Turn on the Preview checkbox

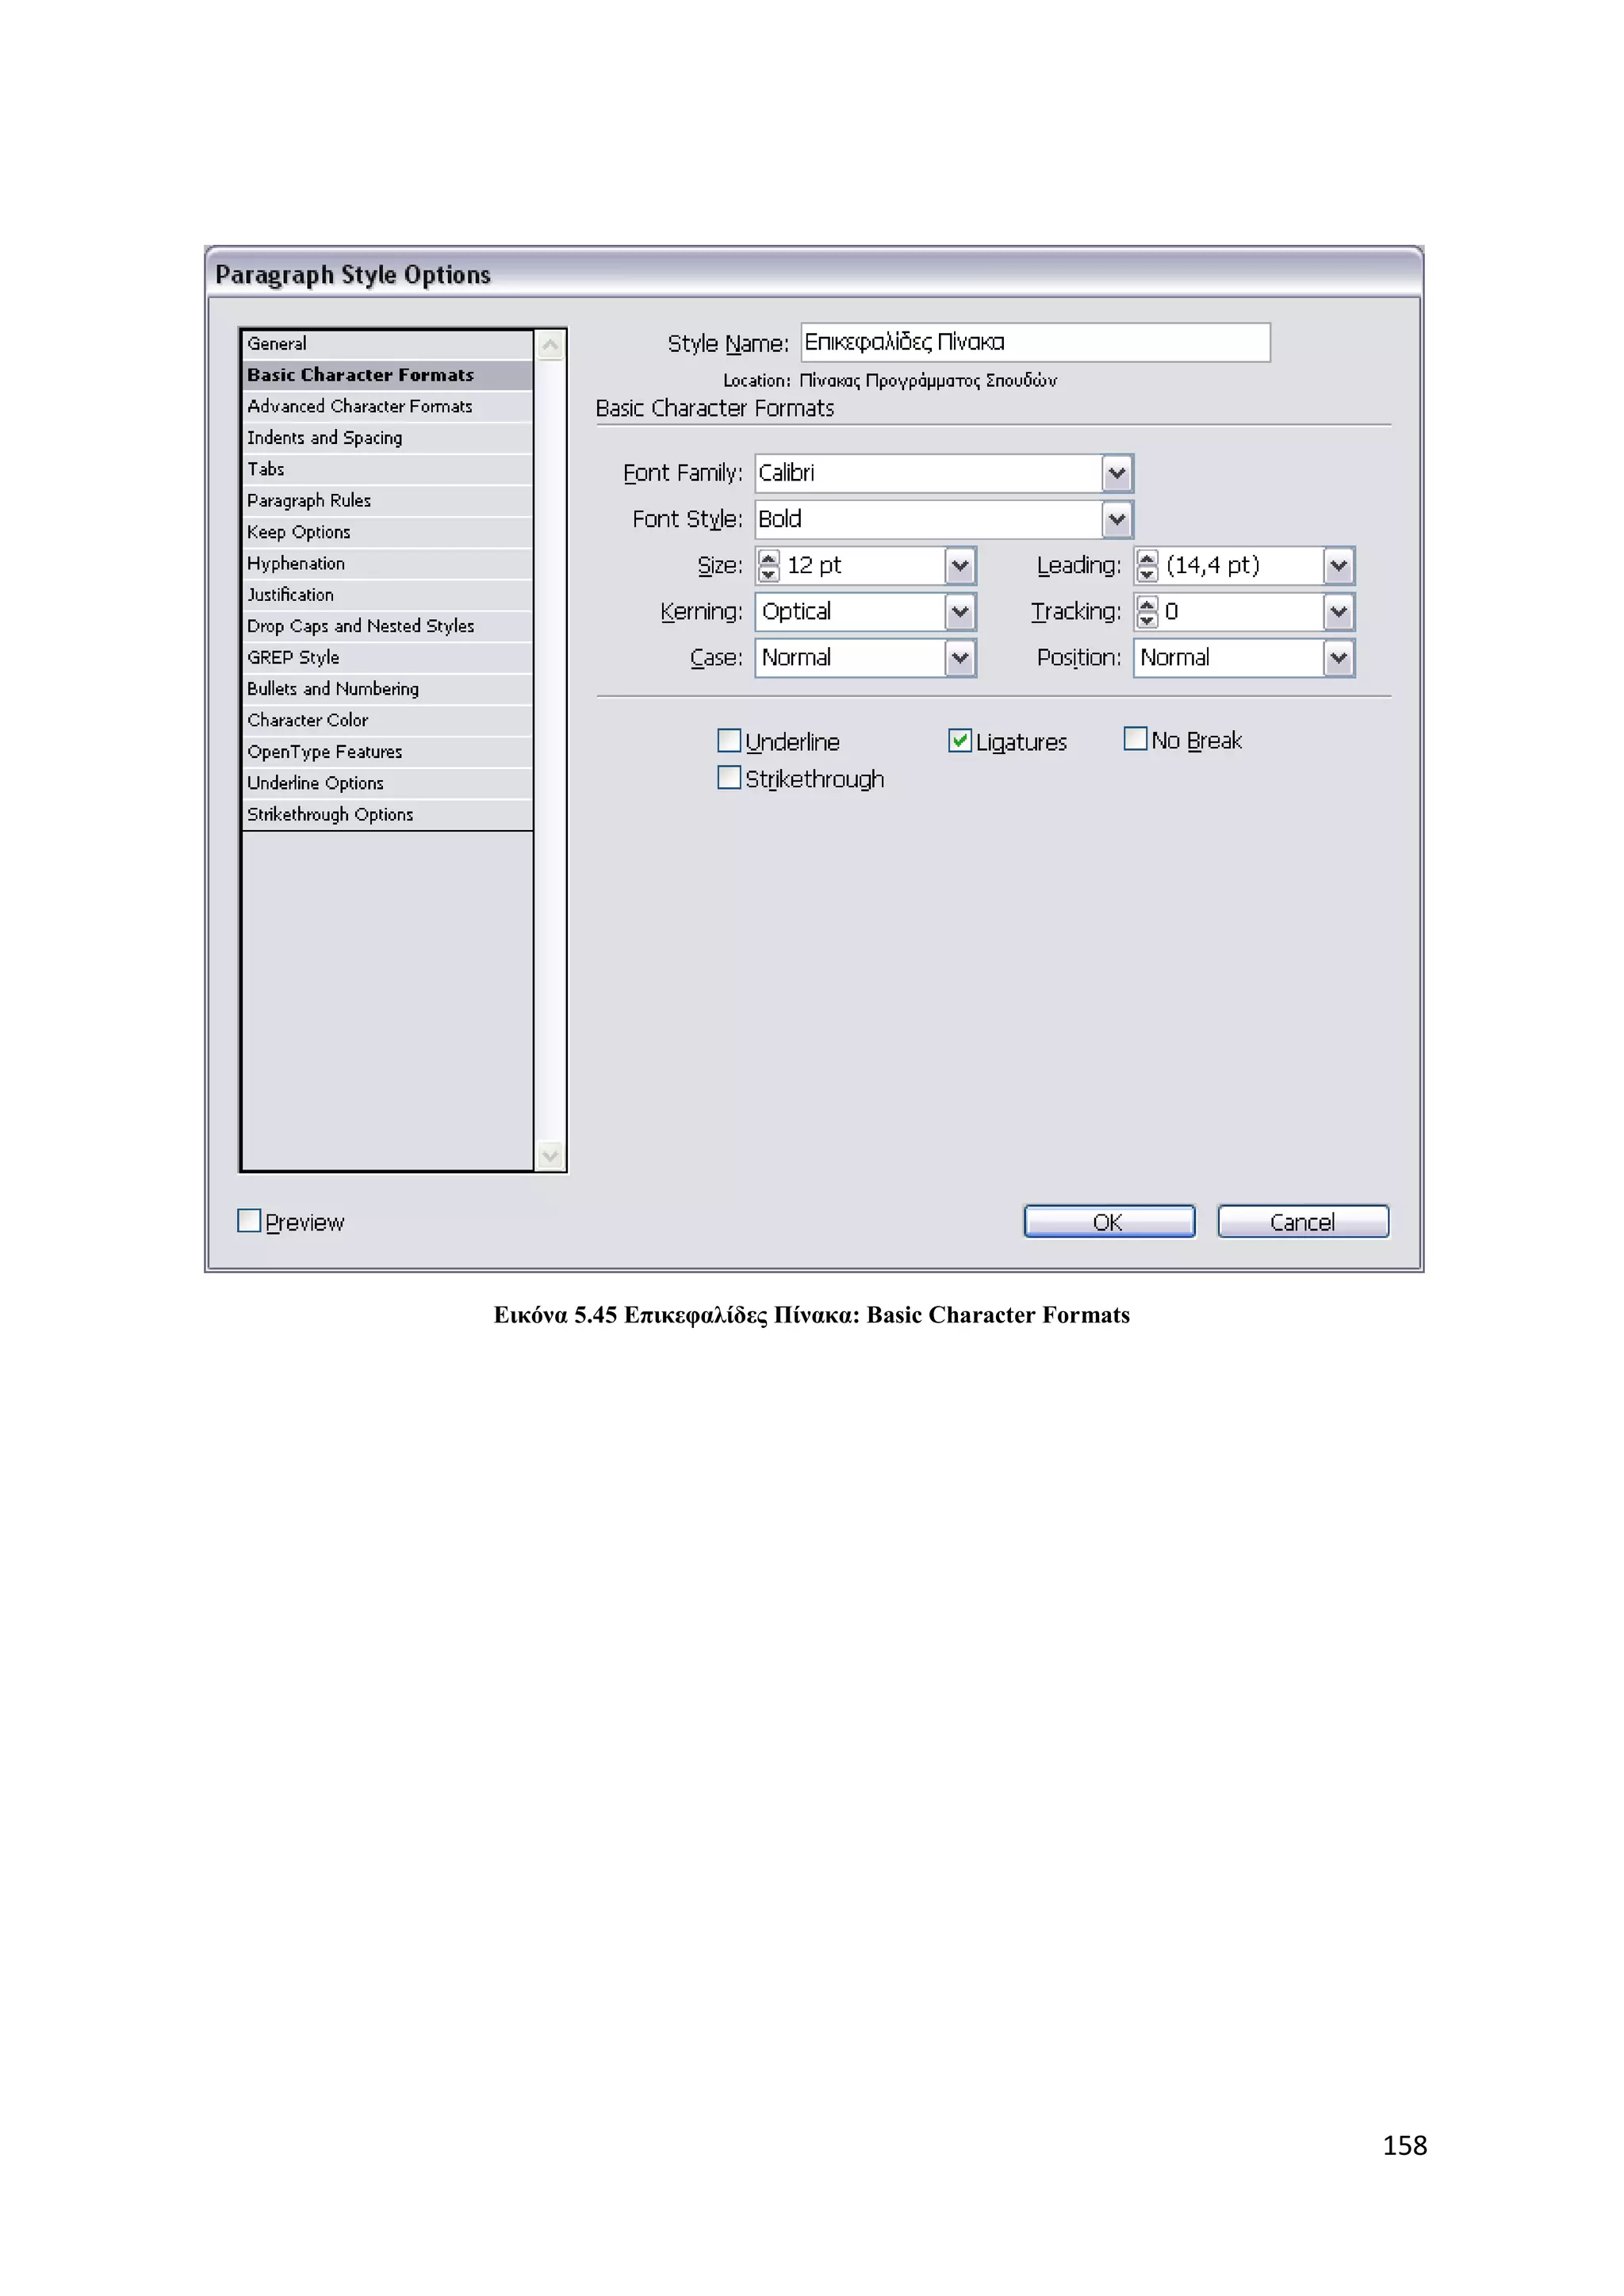(249, 1221)
